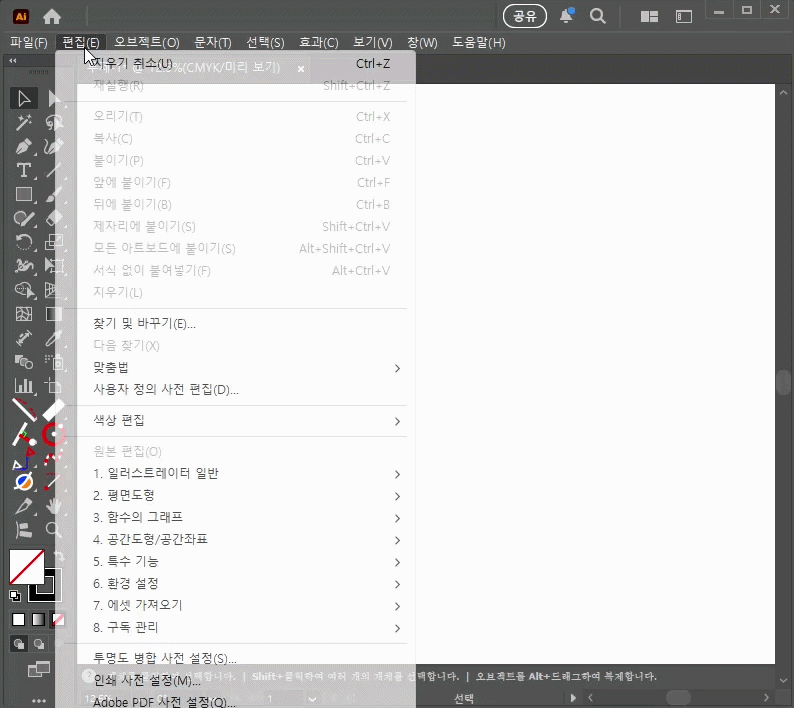
Task: Choose 지우기 취소(U) undo entry
Action: coord(242,64)
